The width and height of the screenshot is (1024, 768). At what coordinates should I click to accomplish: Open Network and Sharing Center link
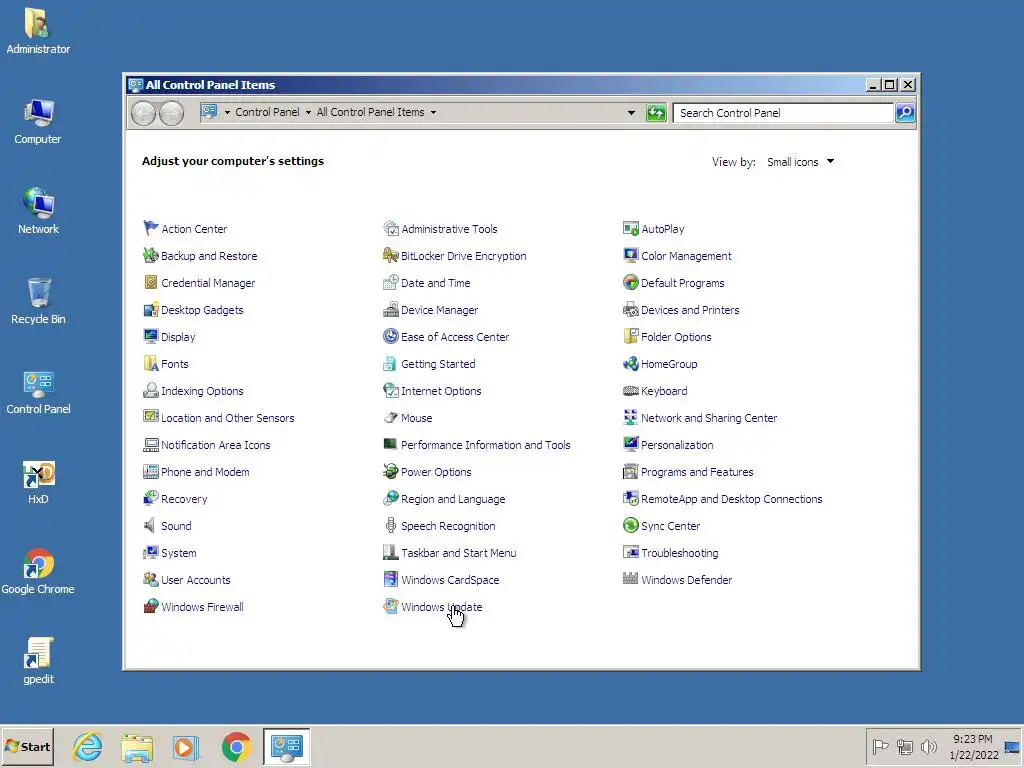pos(709,418)
